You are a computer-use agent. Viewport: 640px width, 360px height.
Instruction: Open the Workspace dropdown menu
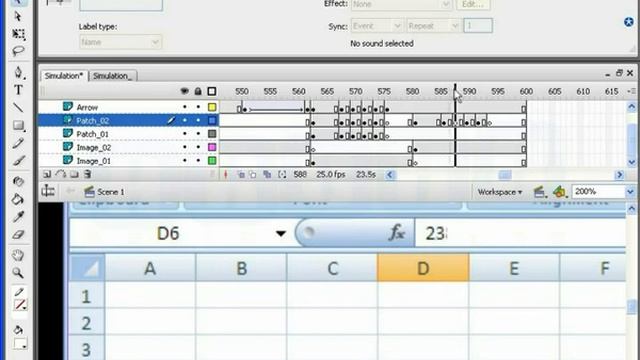pos(500,191)
